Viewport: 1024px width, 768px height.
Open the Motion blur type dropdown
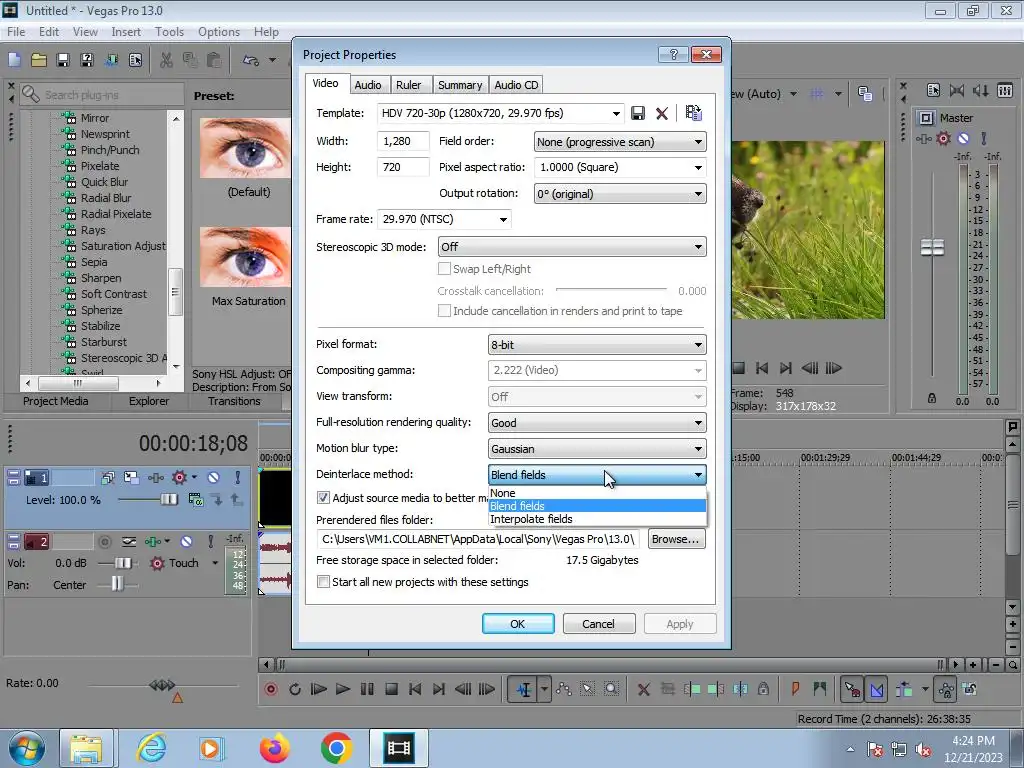597,449
